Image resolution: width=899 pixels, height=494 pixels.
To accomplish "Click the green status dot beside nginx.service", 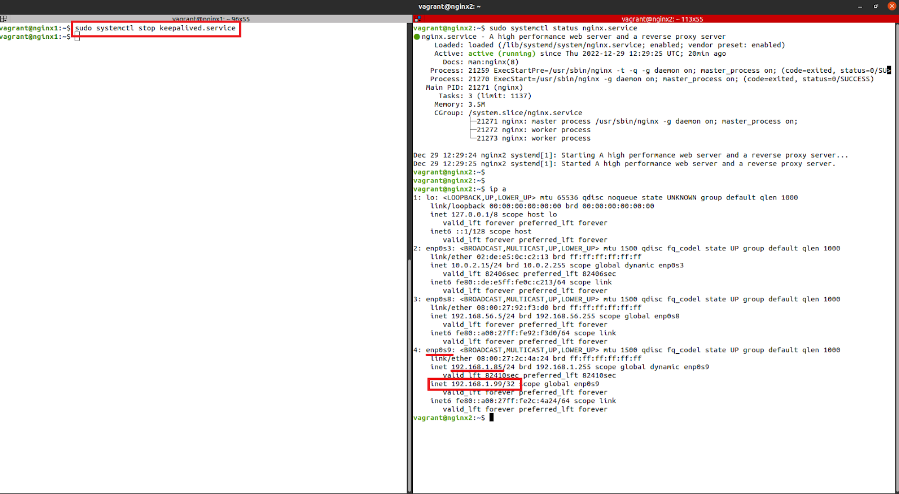I will (416, 37).
